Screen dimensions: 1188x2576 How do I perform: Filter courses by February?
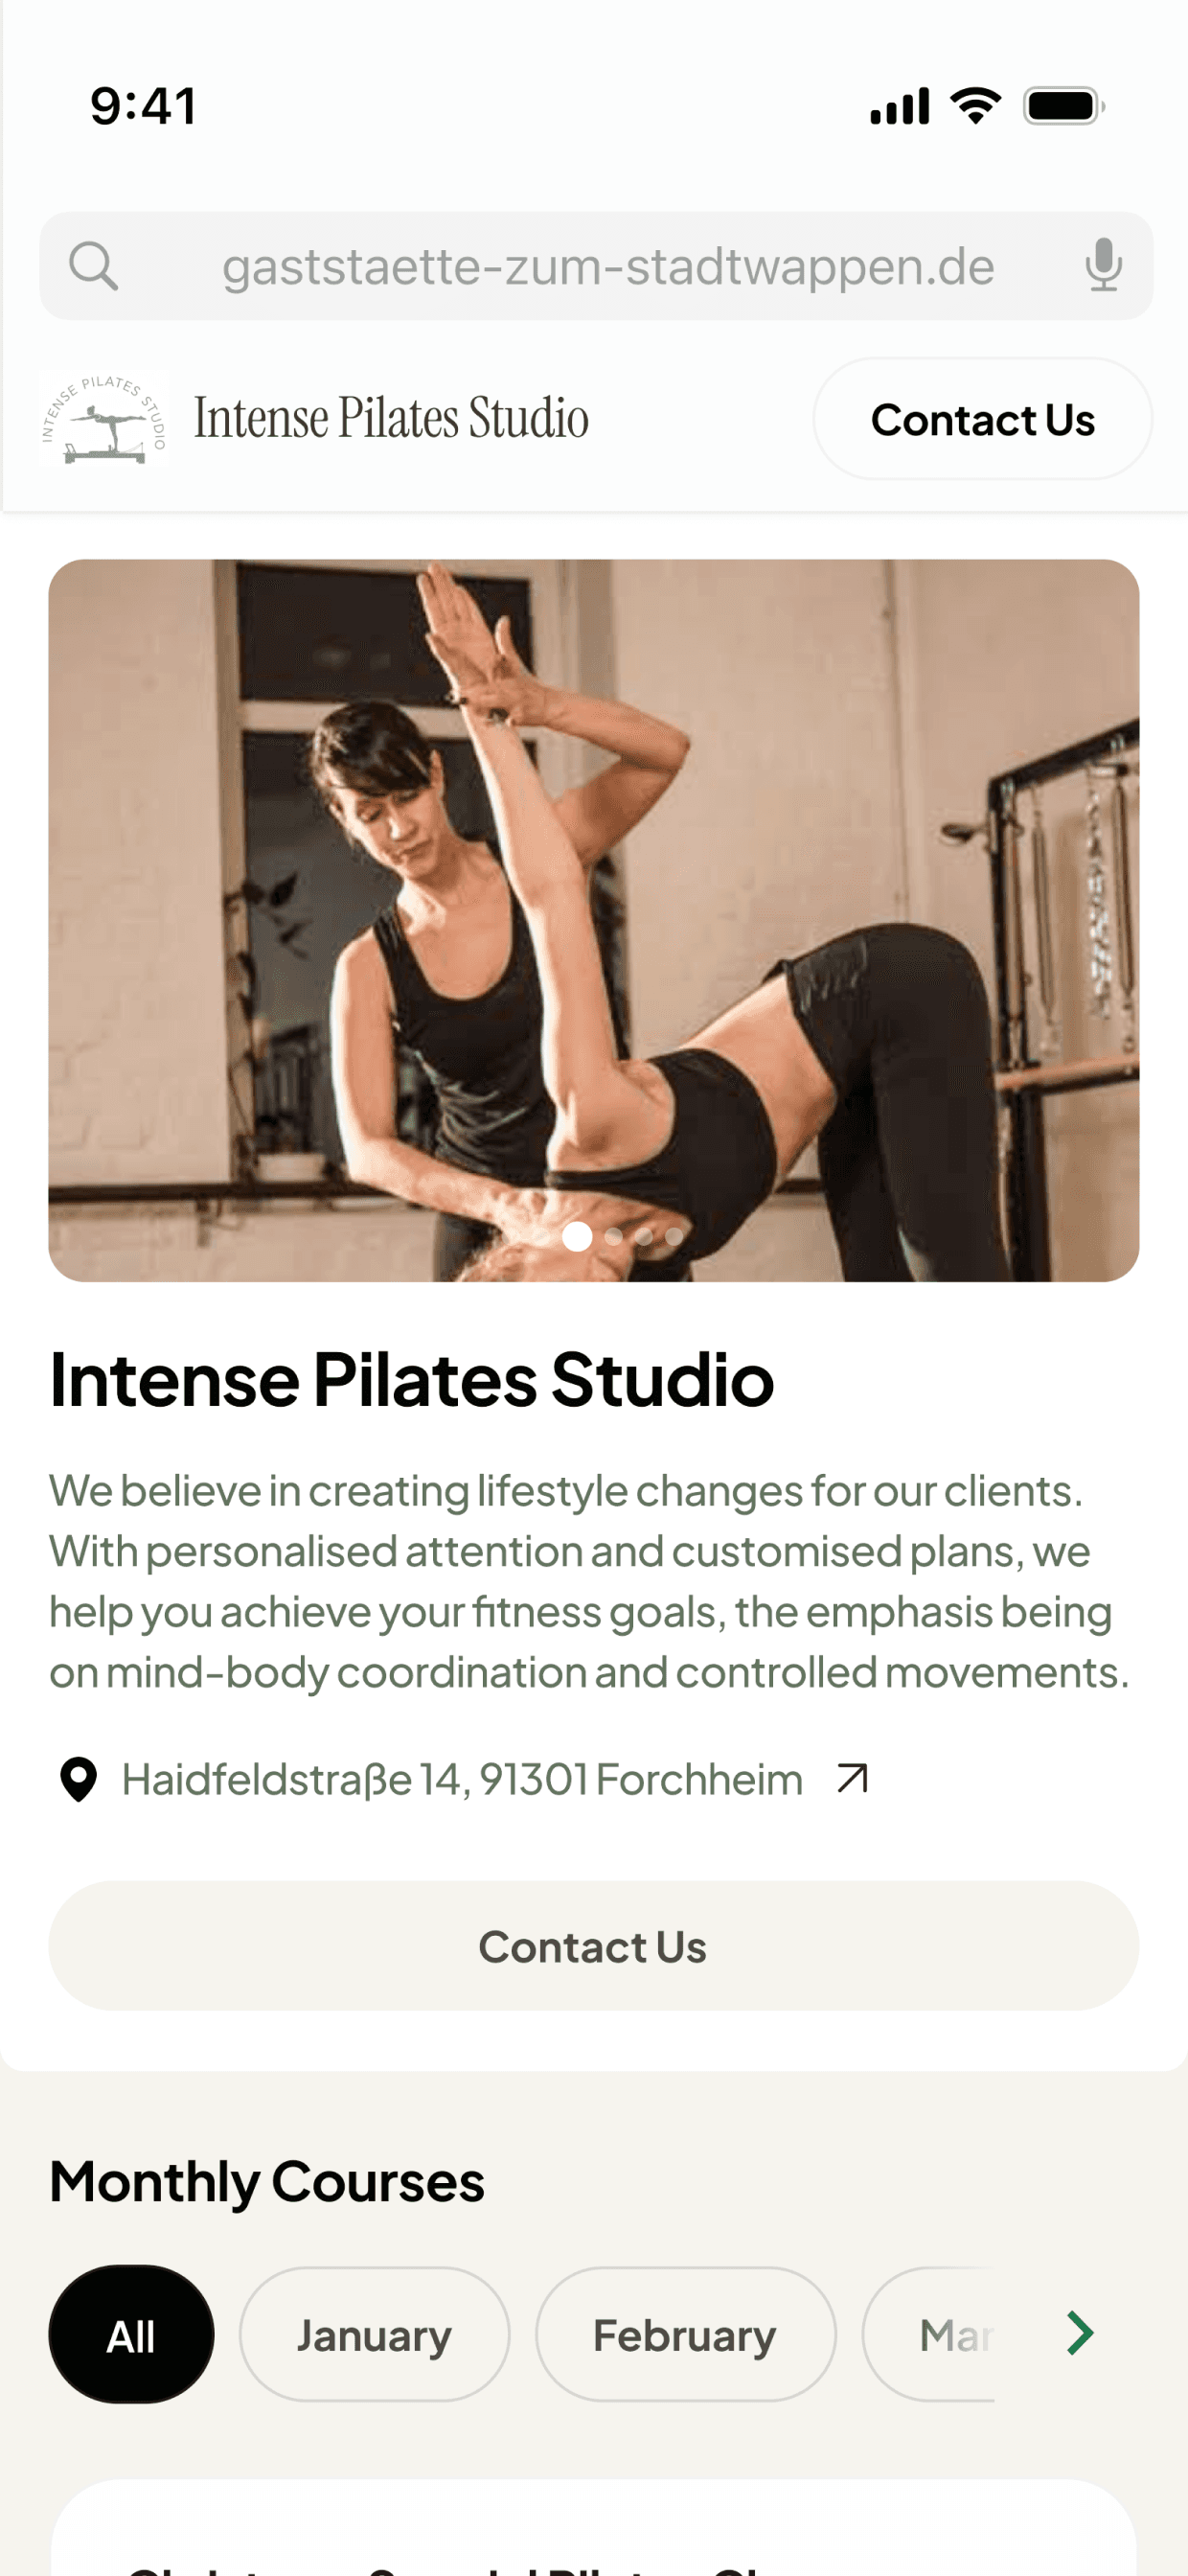tap(685, 2334)
